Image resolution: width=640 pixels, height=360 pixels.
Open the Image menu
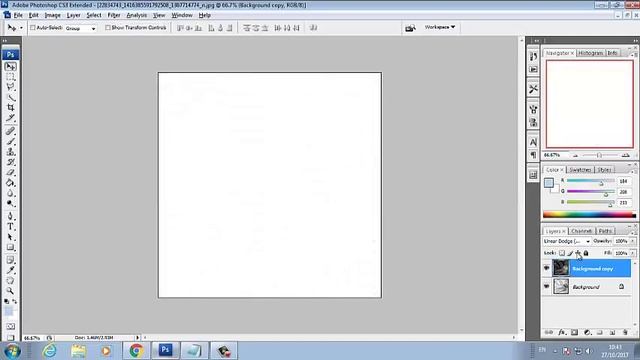pos(52,15)
